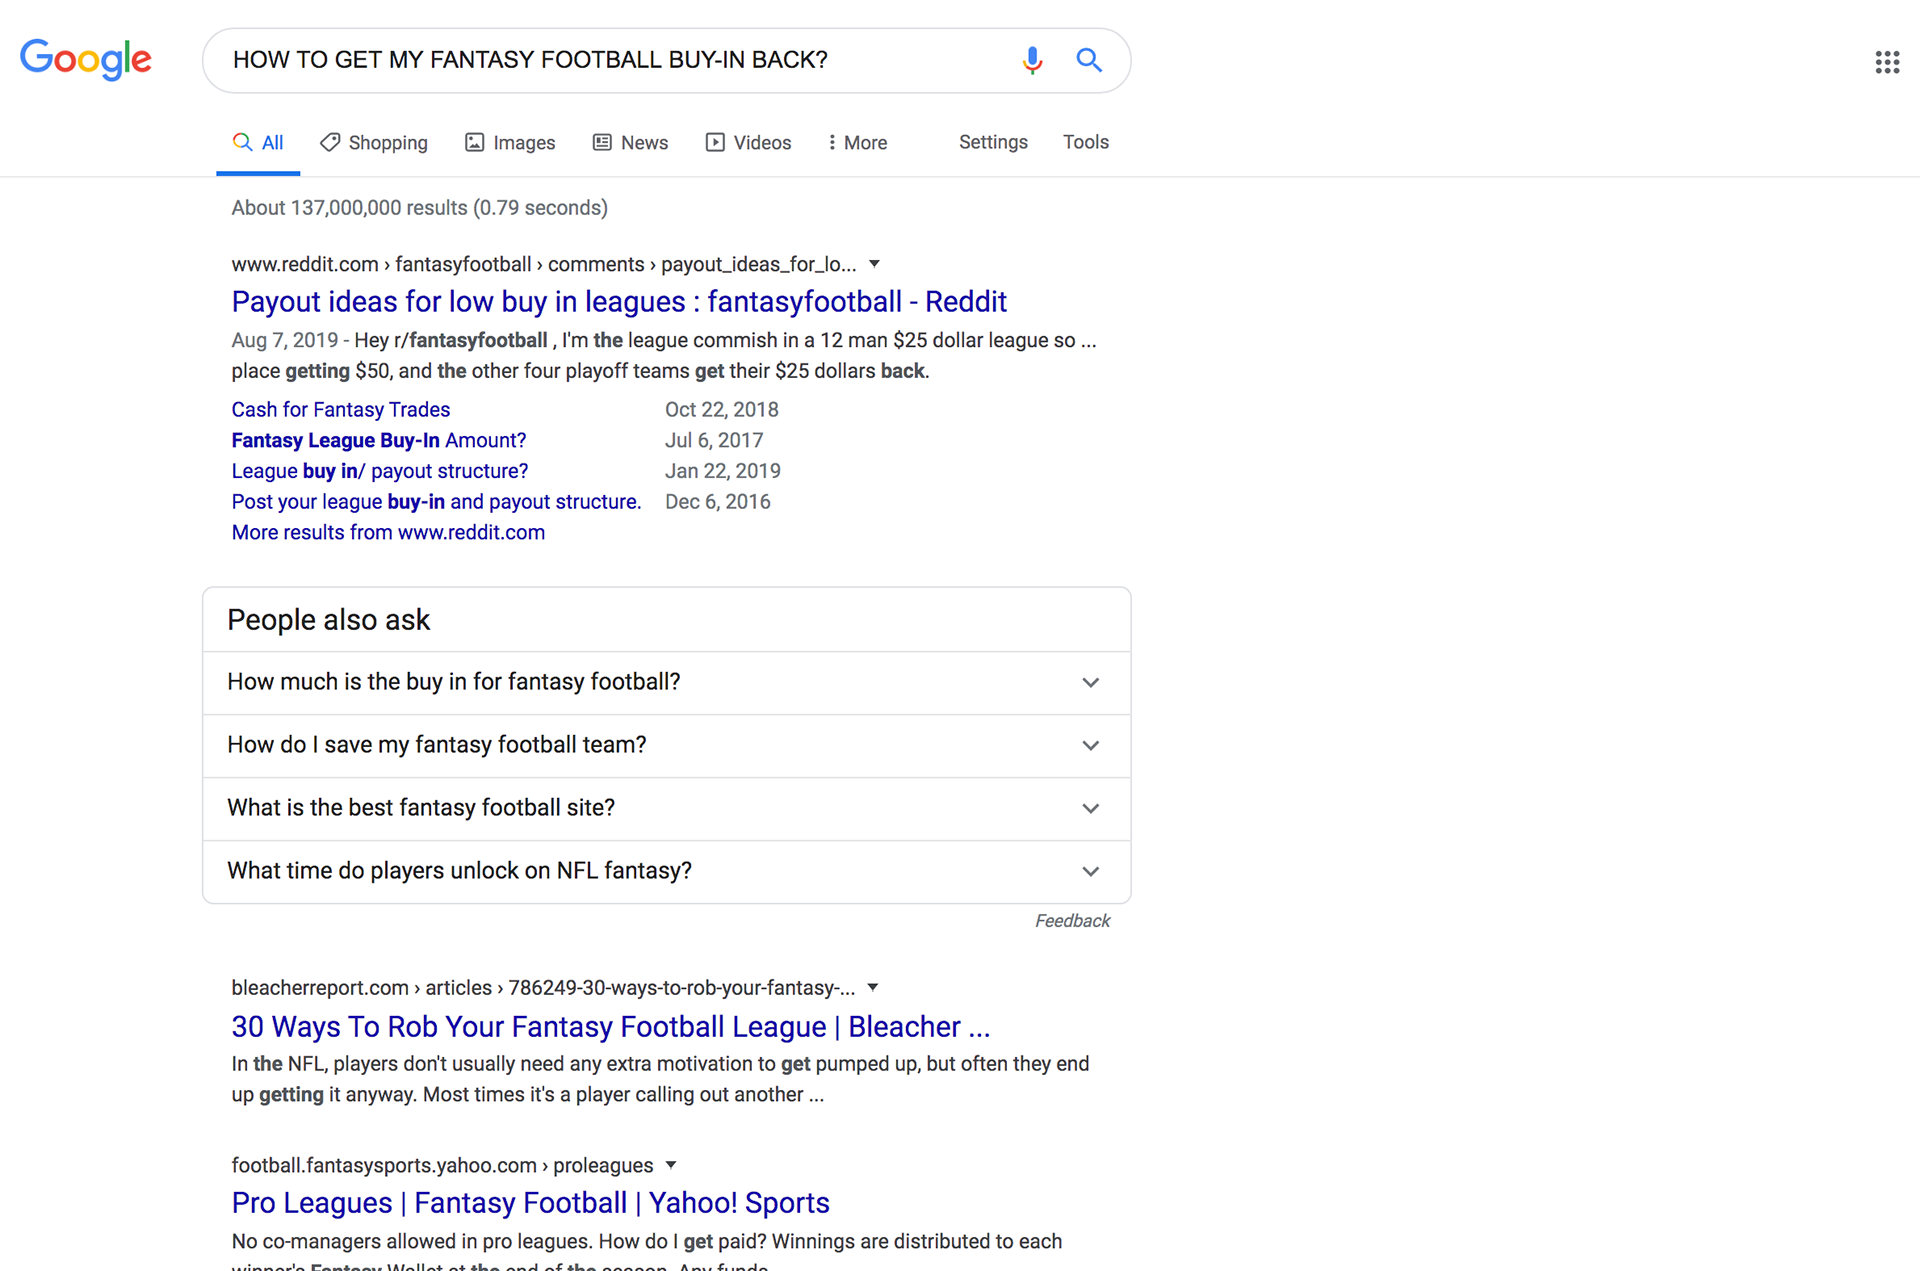Expand What is the best fantasy football site
The image size is (1920, 1271).
click(x=667, y=809)
